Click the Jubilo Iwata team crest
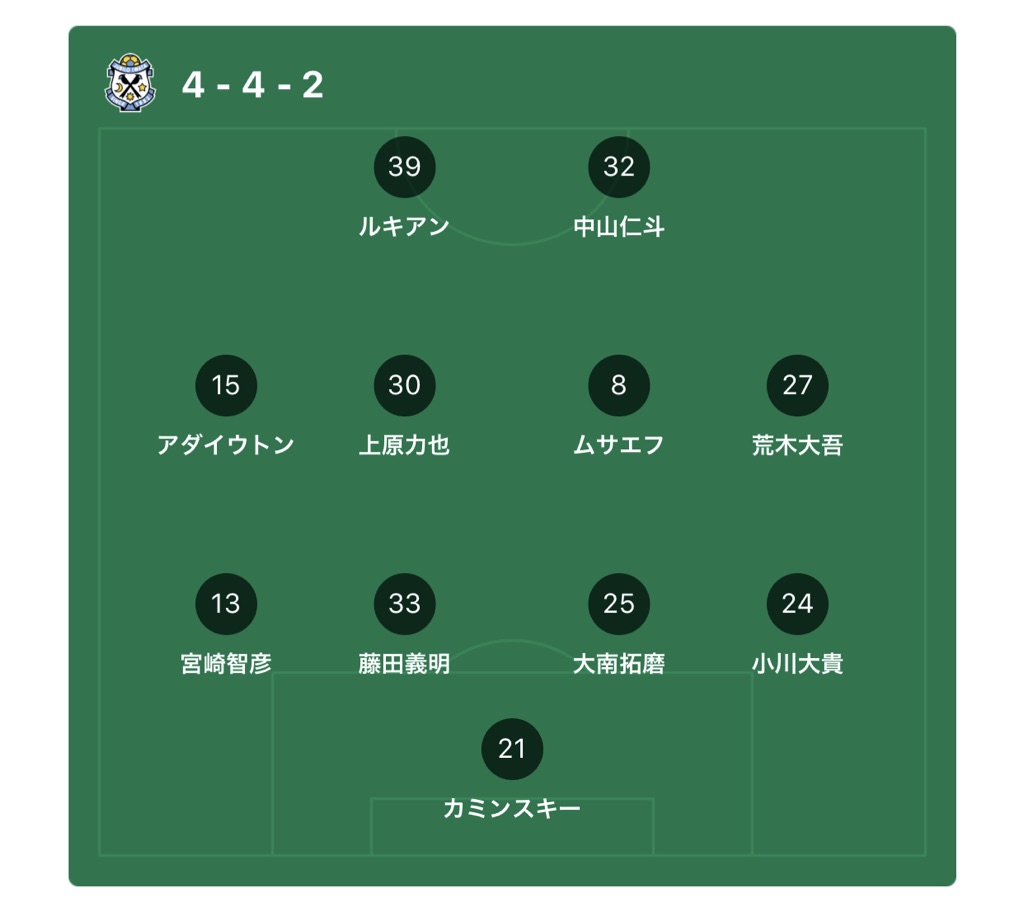This screenshot has height=922, width=1024. [131, 83]
